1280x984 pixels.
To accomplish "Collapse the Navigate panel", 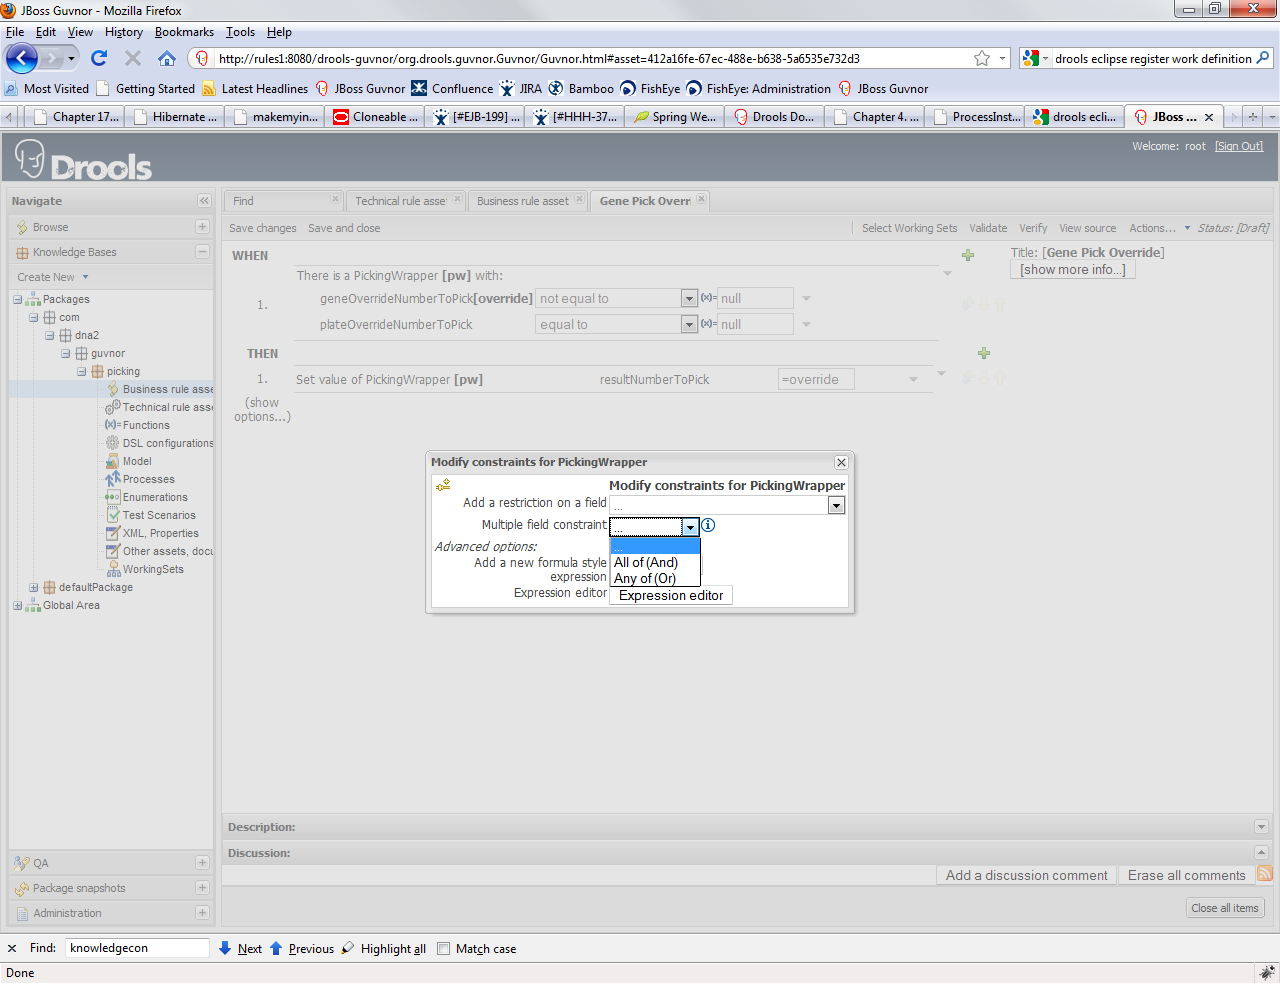I will pos(204,201).
